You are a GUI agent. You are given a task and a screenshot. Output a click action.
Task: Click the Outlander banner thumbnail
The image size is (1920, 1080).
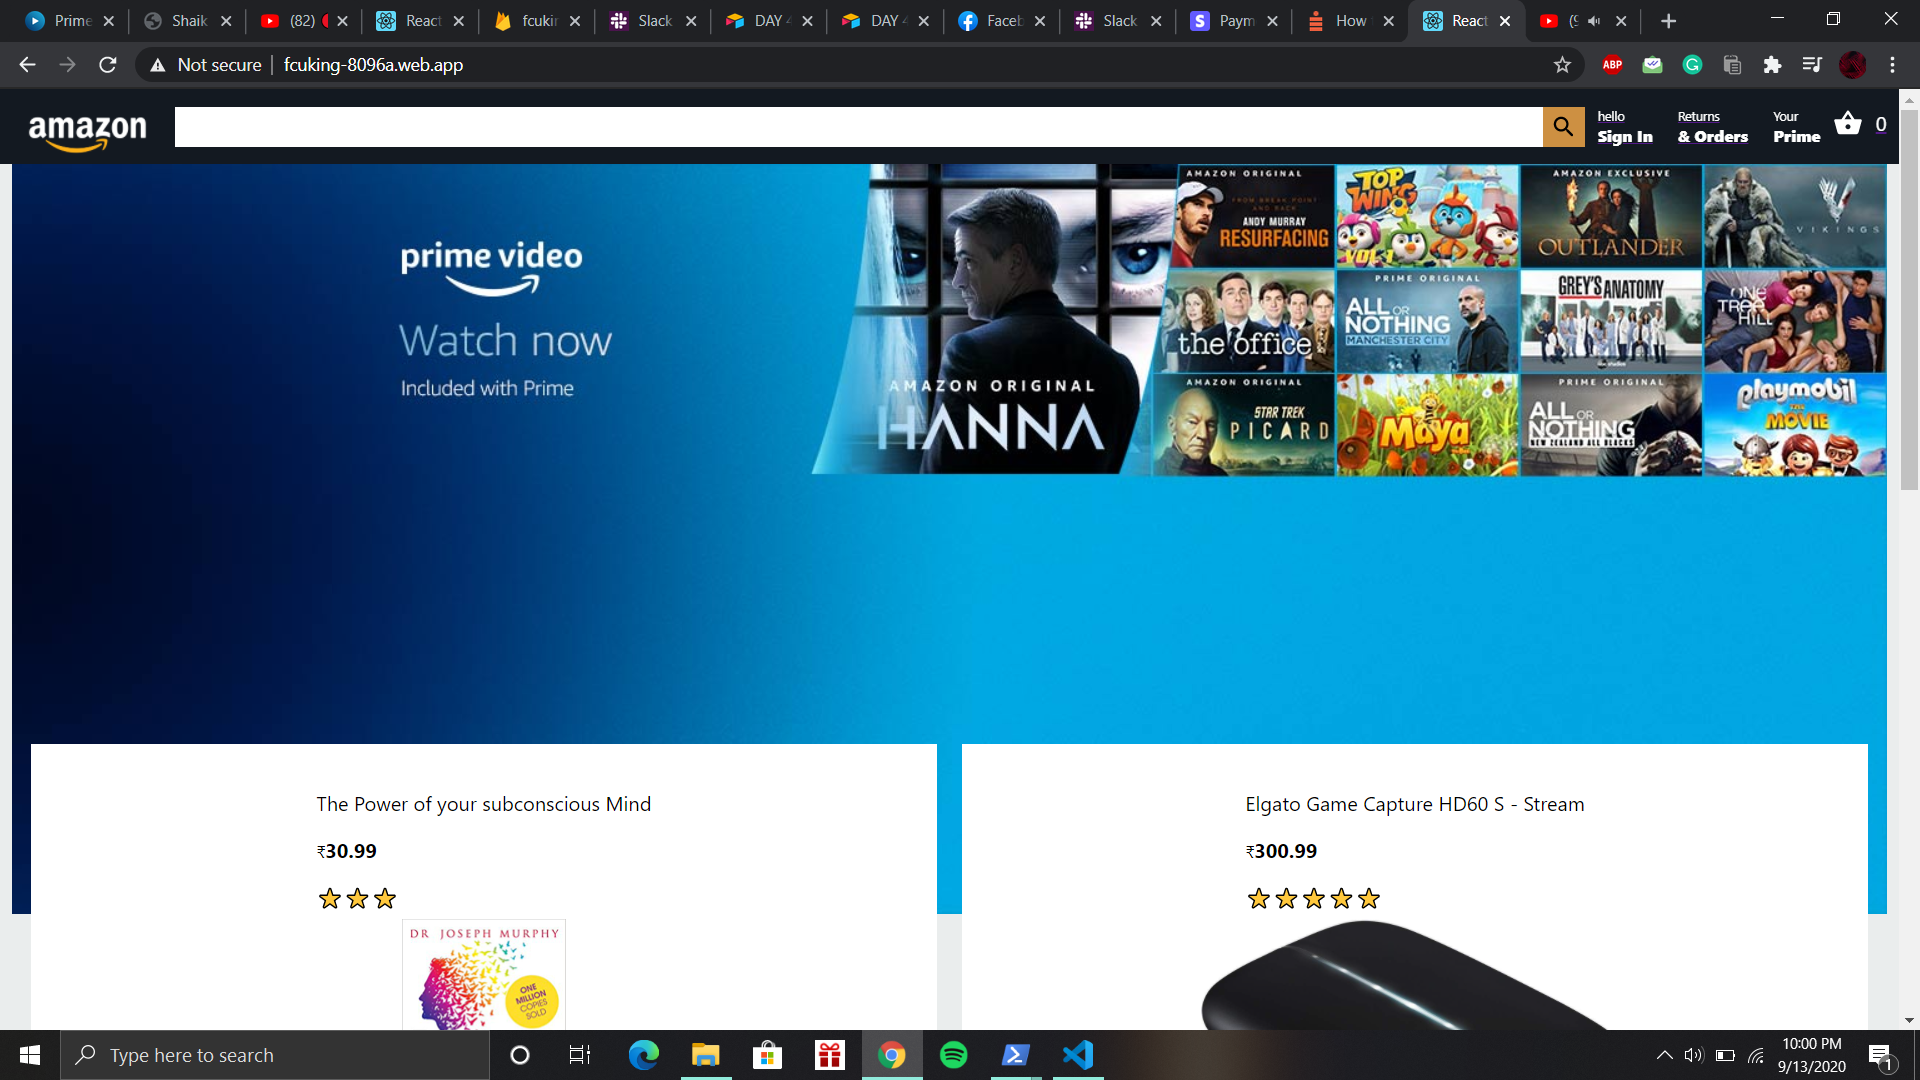1610,216
